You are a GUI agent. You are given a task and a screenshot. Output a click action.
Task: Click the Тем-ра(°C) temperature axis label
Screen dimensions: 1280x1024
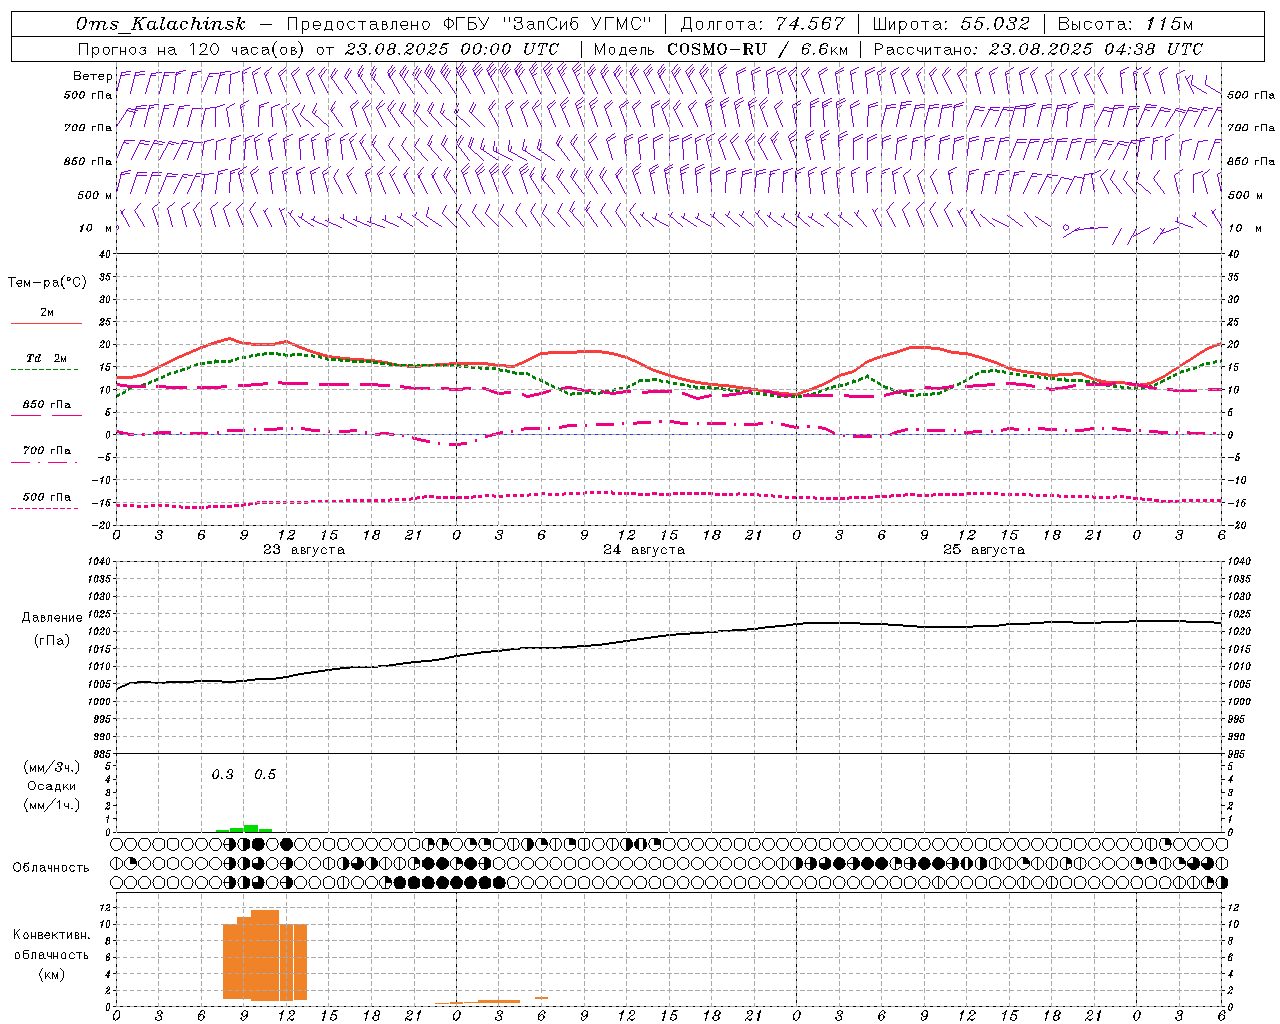(47, 283)
